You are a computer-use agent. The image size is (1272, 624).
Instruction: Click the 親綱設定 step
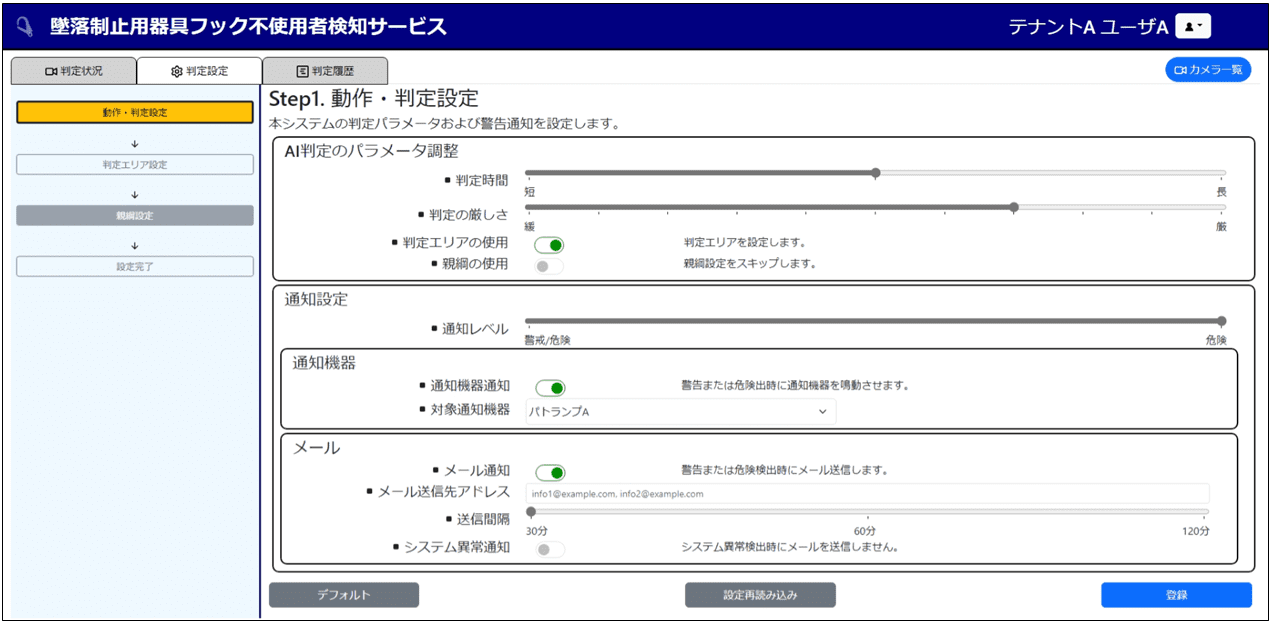coord(135,215)
